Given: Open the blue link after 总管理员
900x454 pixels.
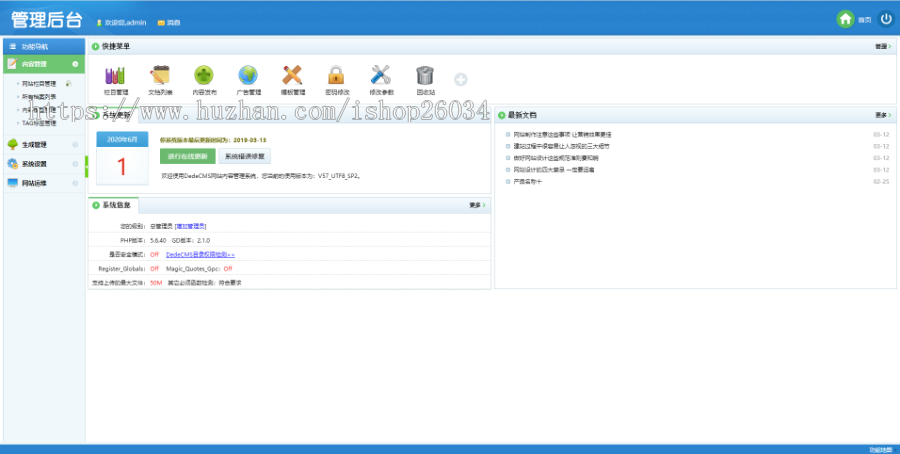Looking at the screenshot, I should pyautogui.click(x=191, y=226).
